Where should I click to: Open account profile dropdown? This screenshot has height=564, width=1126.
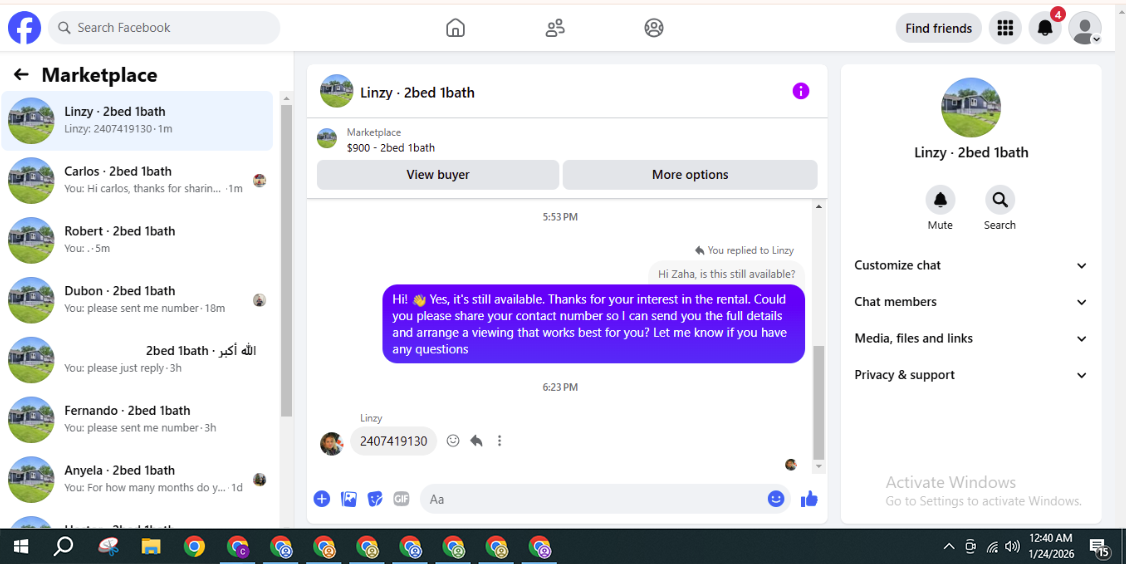click(1084, 28)
